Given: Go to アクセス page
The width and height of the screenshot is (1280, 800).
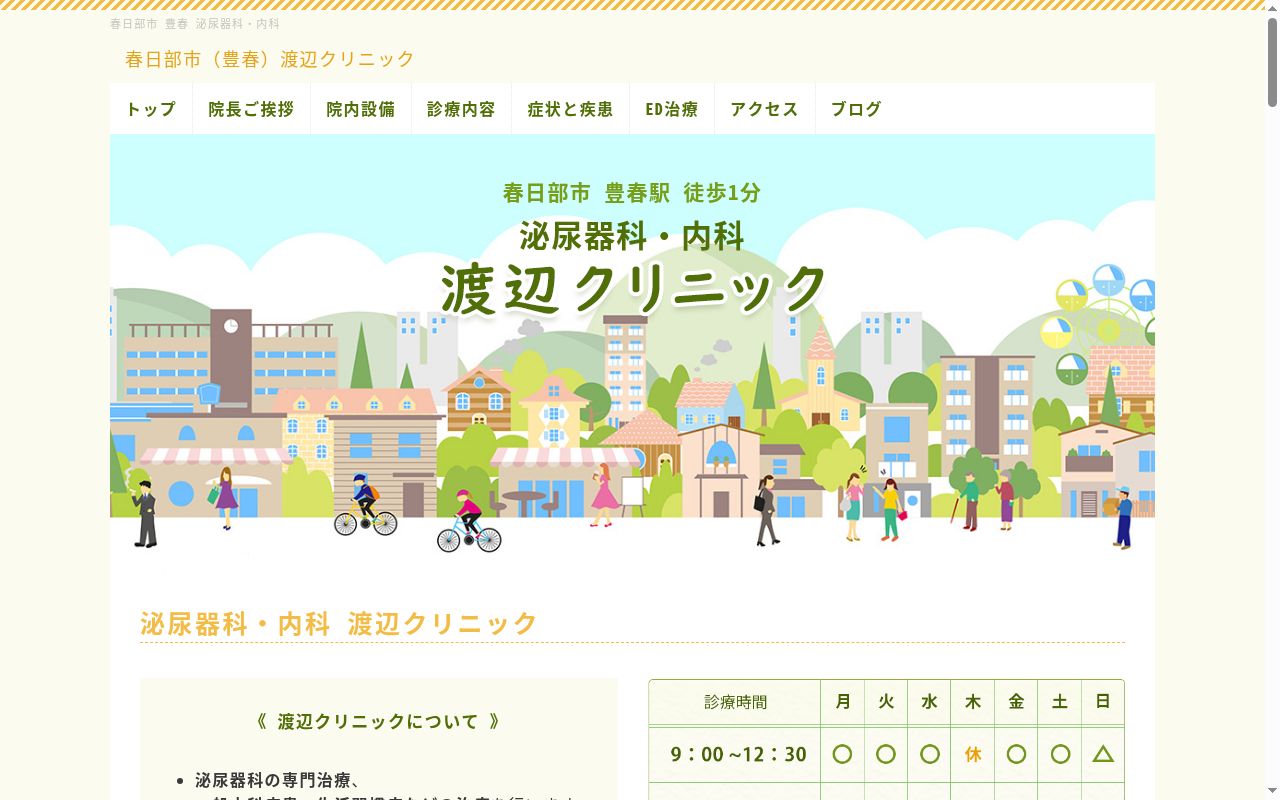Looking at the screenshot, I should (x=765, y=109).
